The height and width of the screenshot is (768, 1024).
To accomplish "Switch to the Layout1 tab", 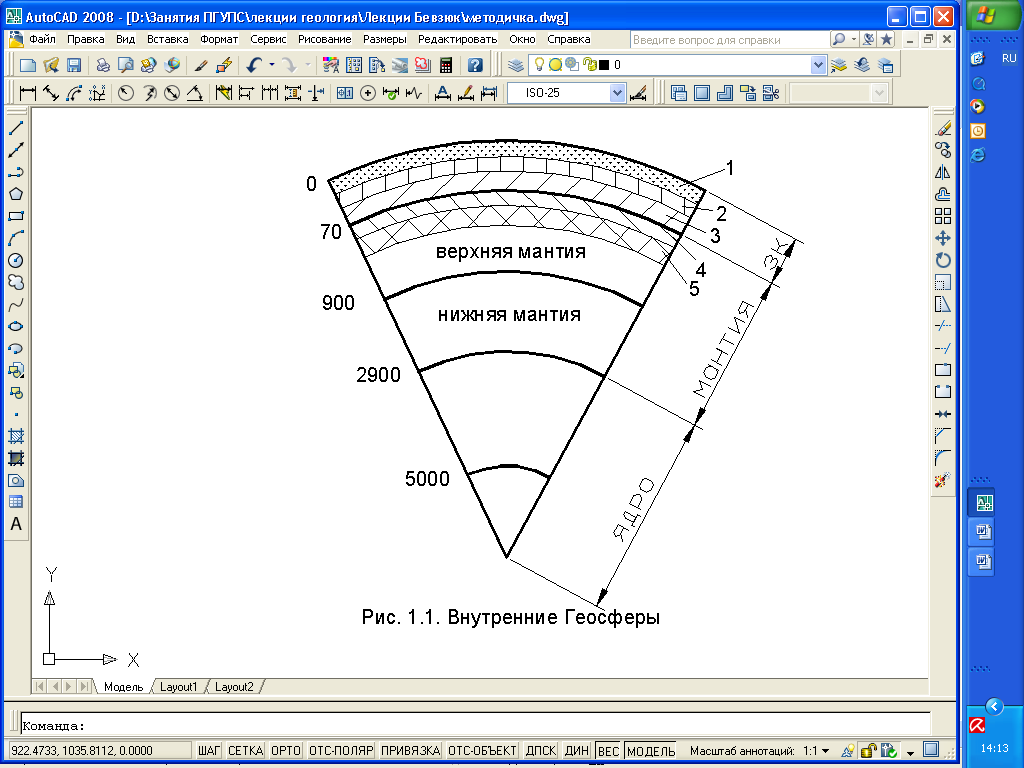I will click(178, 687).
